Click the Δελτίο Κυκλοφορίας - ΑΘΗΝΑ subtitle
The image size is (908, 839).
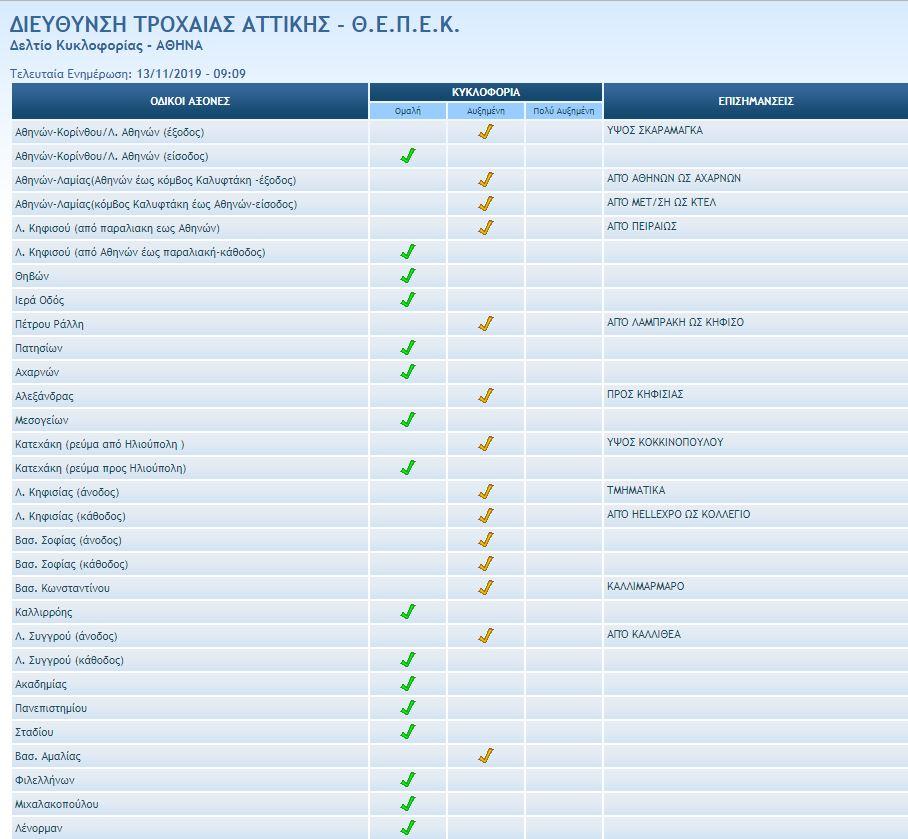(106, 46)
